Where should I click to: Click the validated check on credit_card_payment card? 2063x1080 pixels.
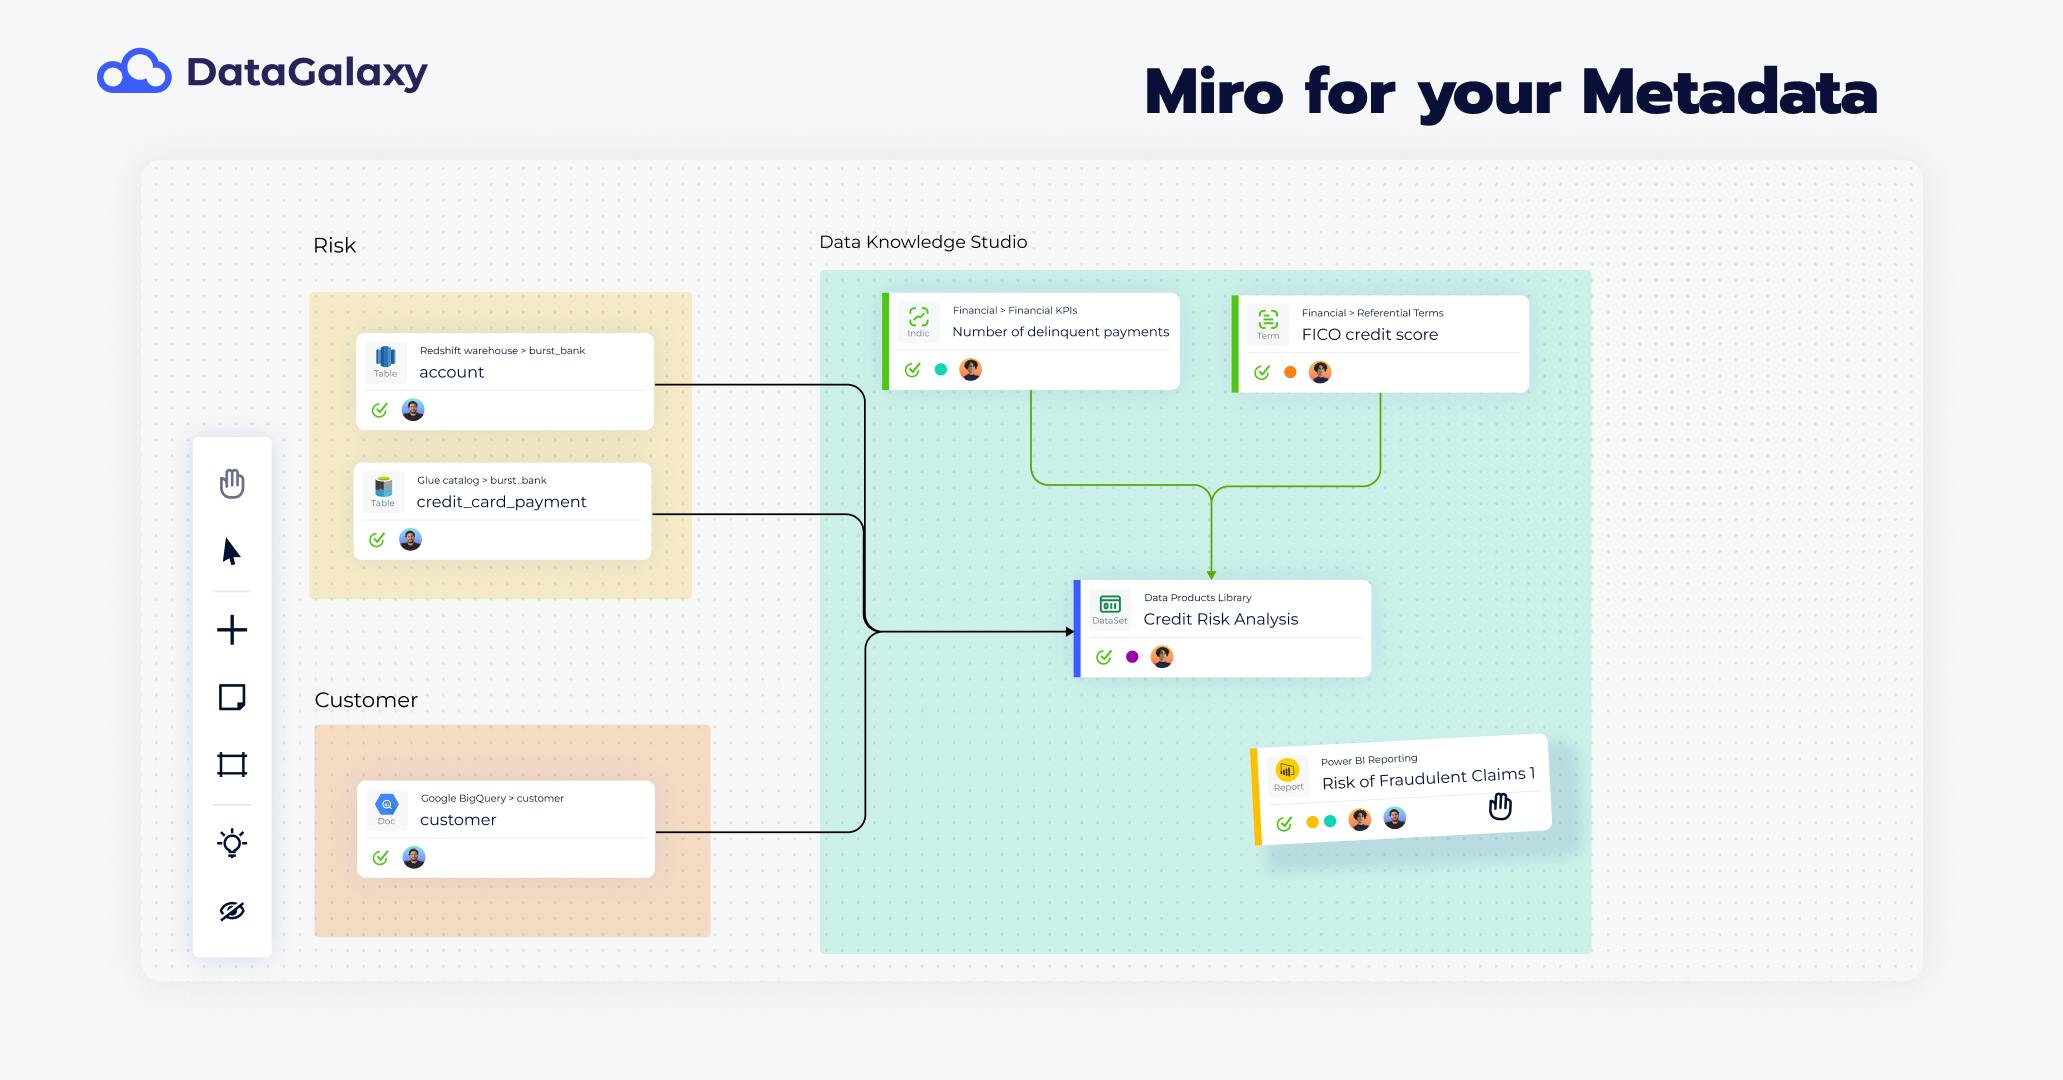point(377,540)
